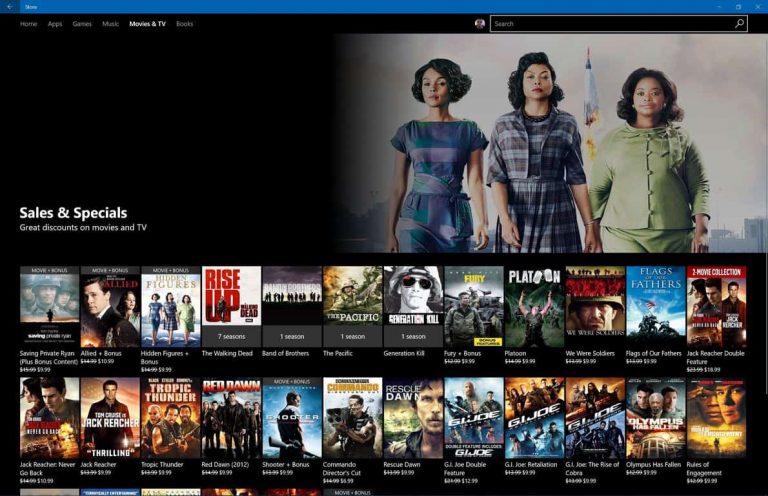Select the Hidden Figures + Bonus poster
The width and height of the screenshot is (768, 496).
pos(170,307)
